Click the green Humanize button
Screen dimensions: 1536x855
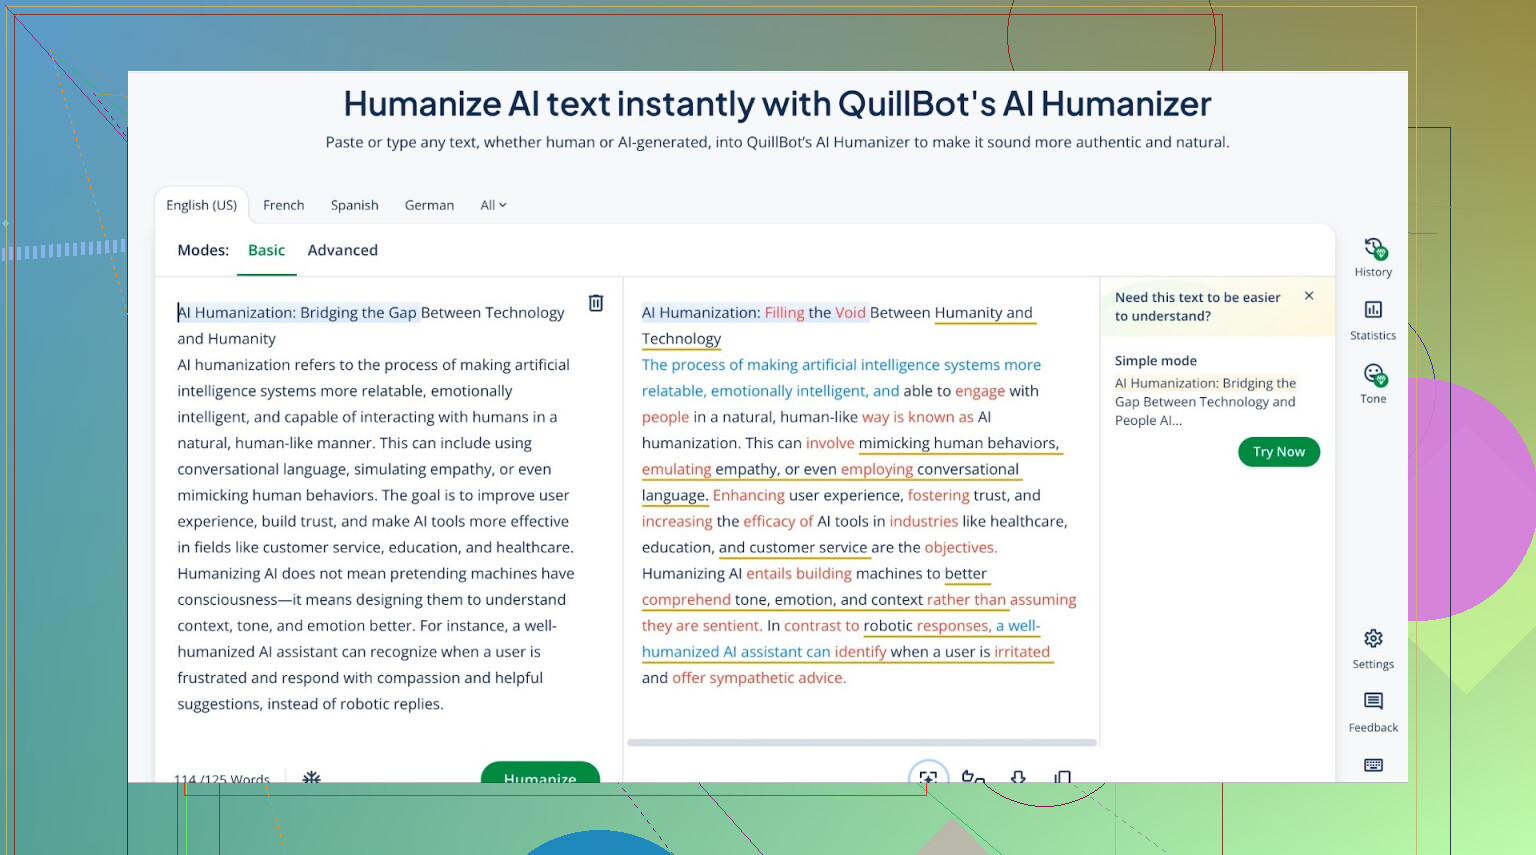(x=540, y=774)
